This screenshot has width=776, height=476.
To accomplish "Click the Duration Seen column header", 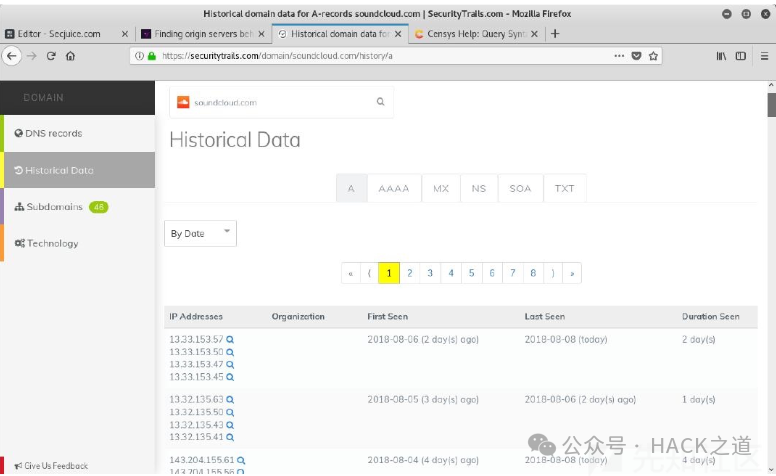I will (x=711, y=317).
